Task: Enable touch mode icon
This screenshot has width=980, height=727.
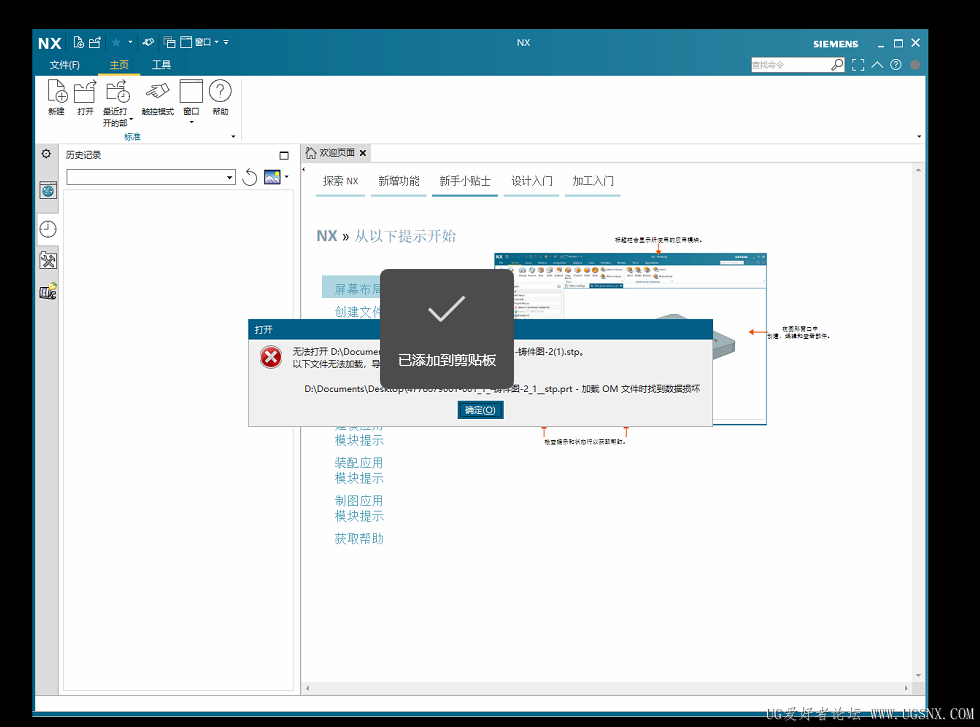Action: (x=157, y=98)
